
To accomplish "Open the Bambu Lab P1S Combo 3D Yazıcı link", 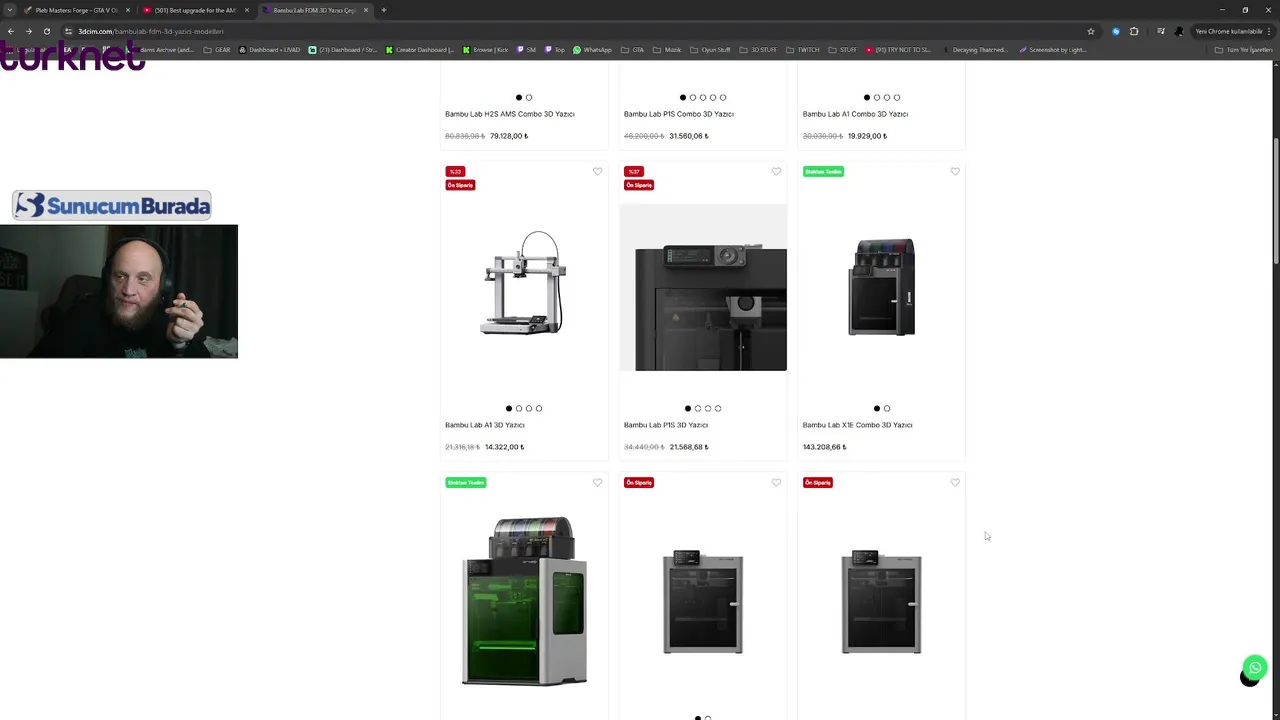I will [x=679, y=114].
